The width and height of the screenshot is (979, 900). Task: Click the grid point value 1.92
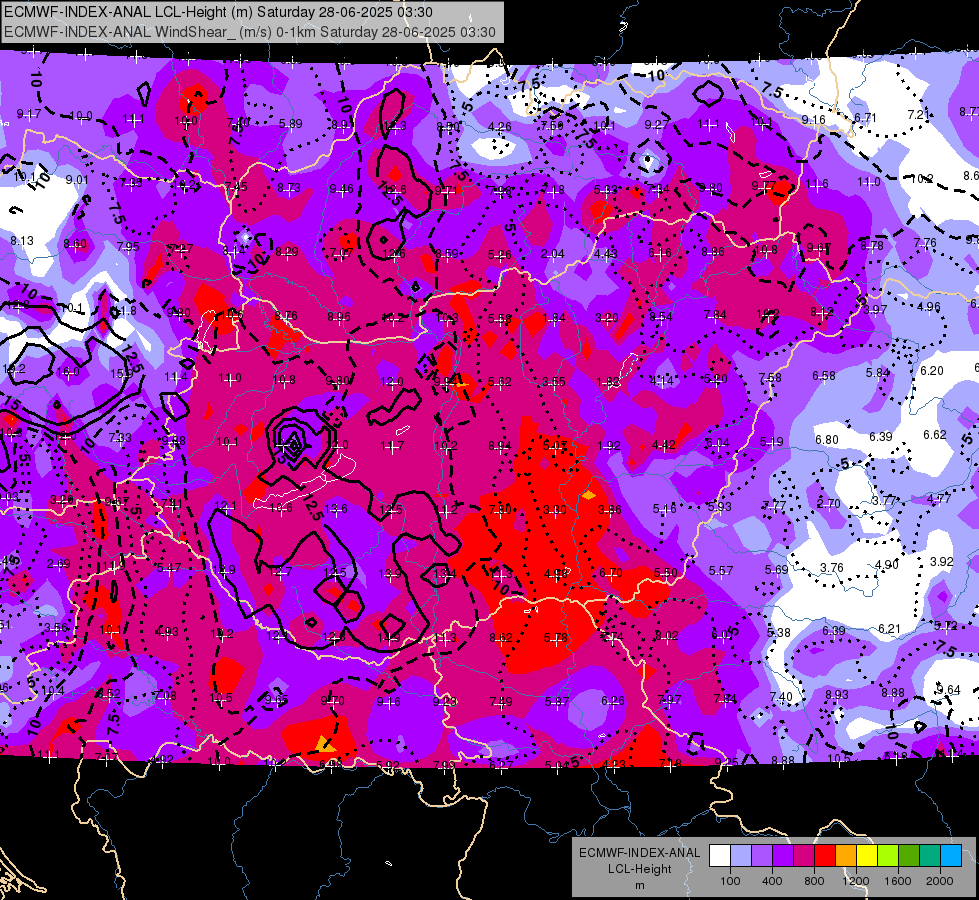(x=609, y=446)
